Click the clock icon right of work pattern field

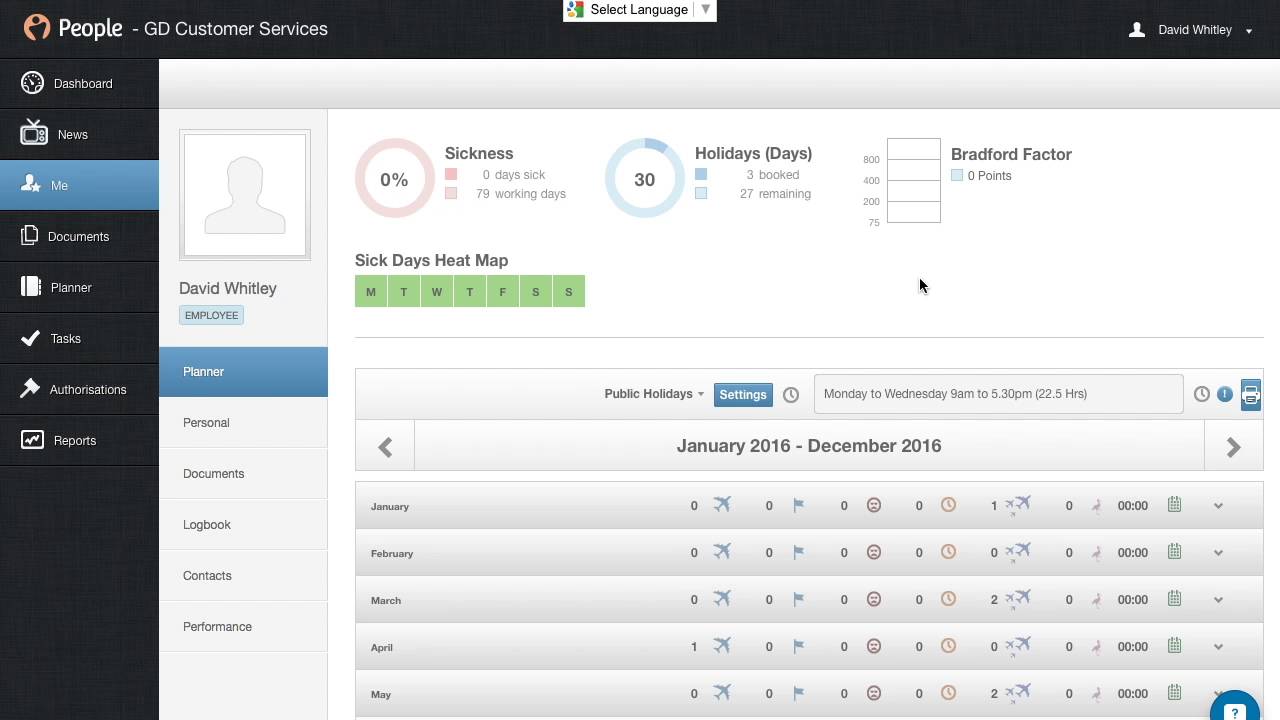tap(1202, 394)
